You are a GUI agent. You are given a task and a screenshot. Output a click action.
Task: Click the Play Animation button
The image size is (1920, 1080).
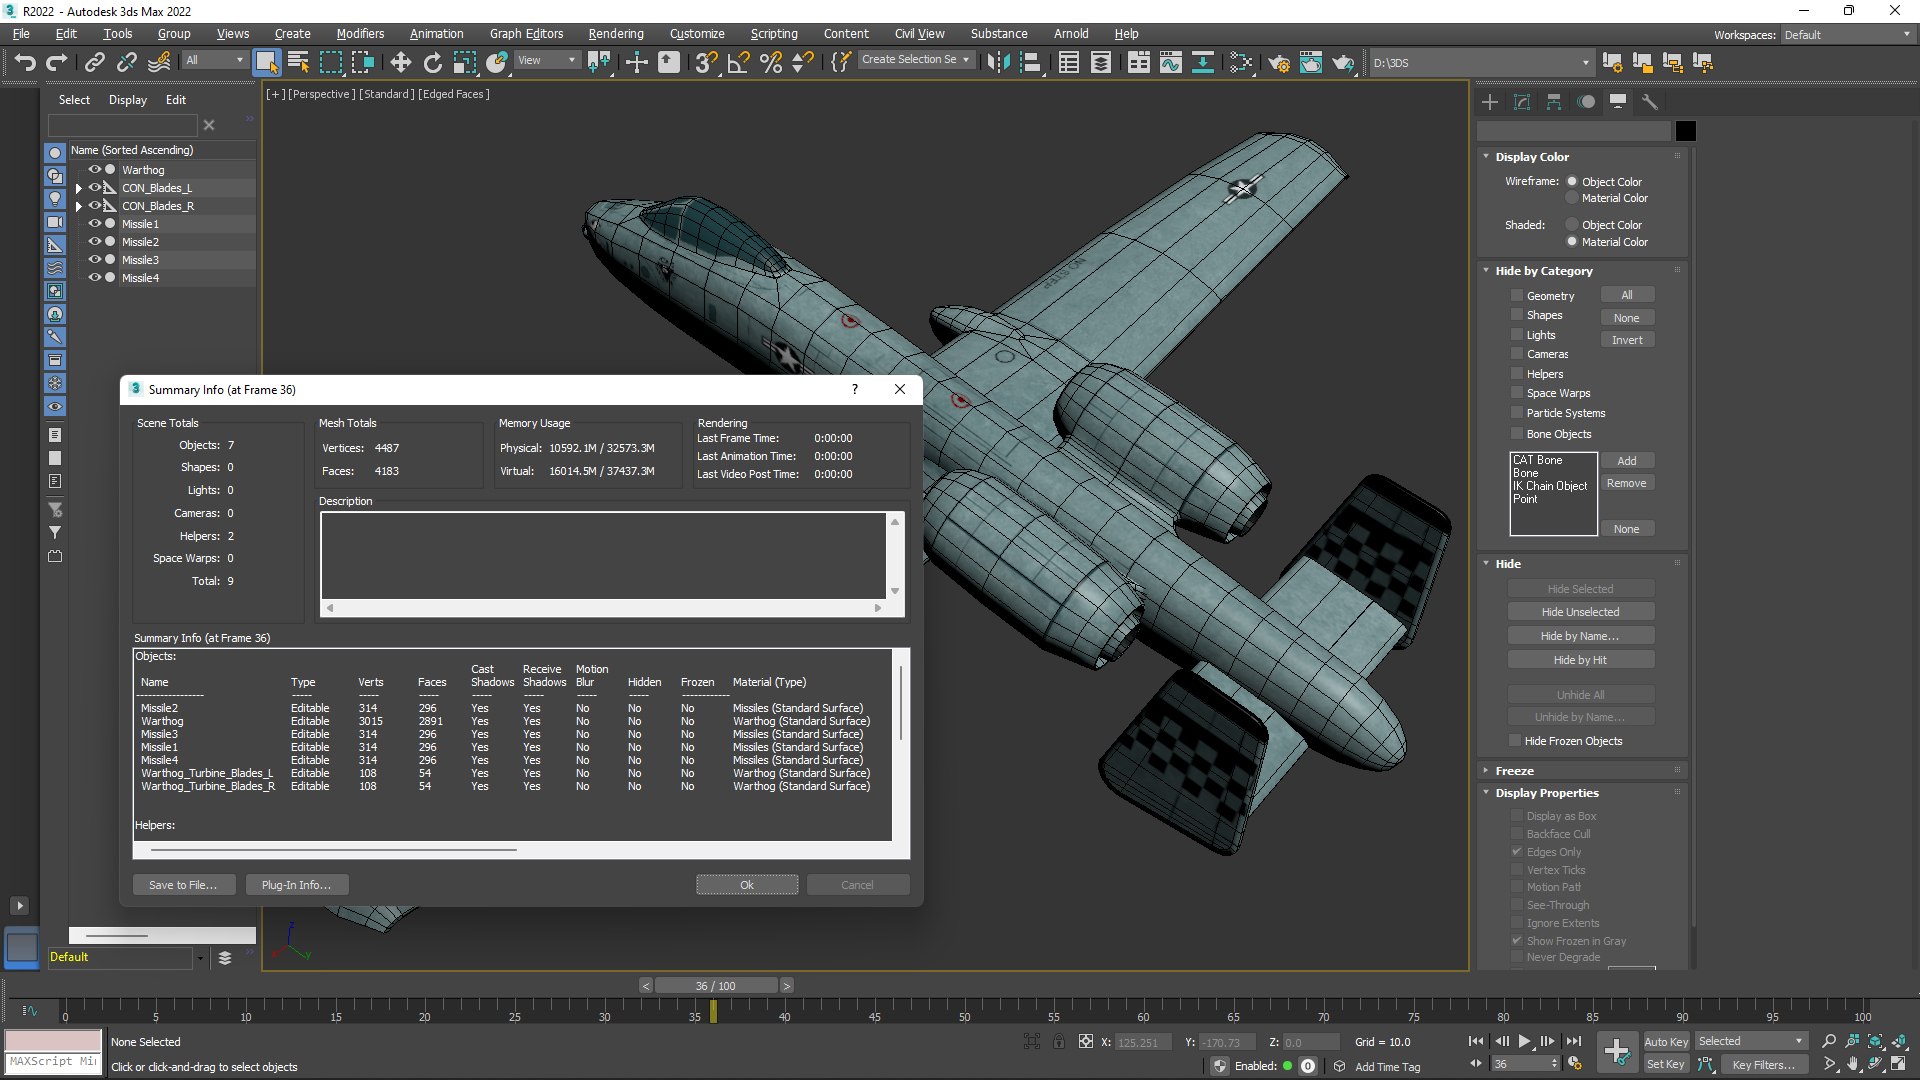(1524, 1041)
